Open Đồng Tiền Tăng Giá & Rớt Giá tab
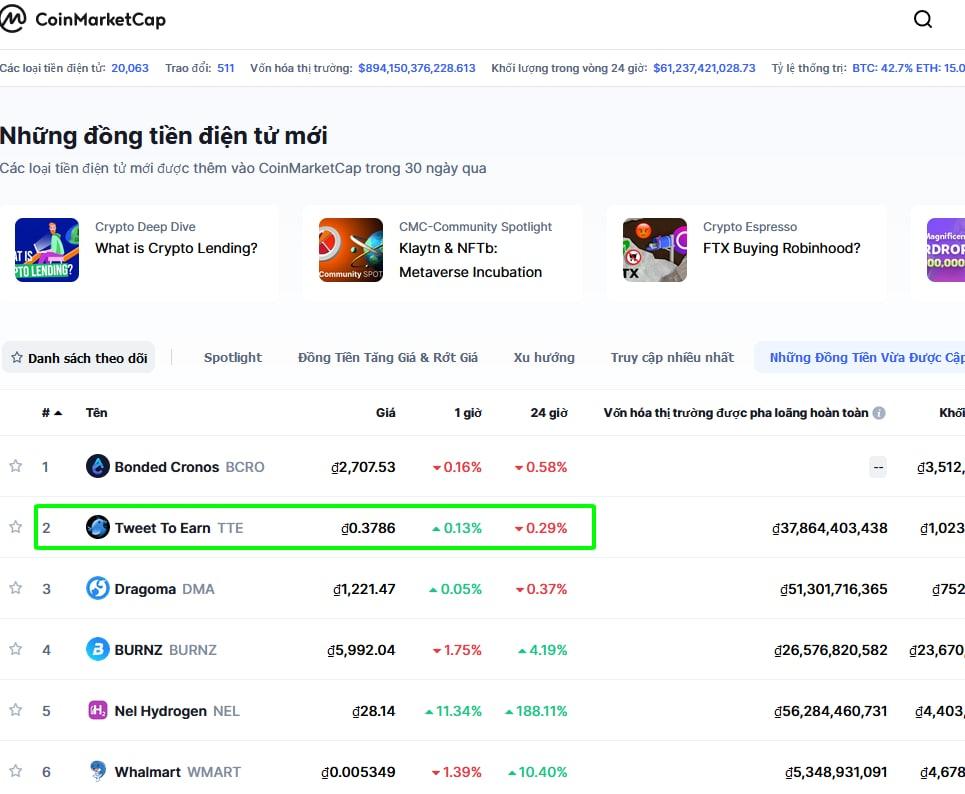Image resolution: width=965 pixels, height=794 pixels. (388, 358)
